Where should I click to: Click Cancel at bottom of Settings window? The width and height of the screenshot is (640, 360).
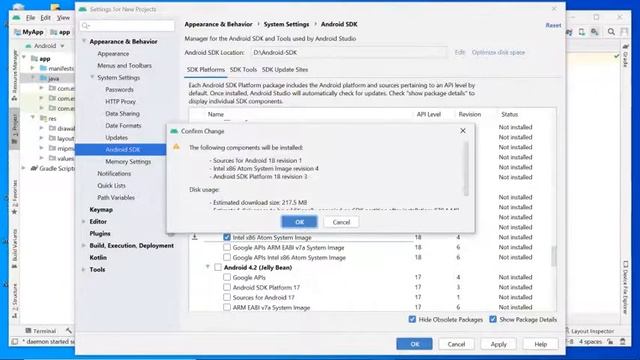[x=456, y=344]
